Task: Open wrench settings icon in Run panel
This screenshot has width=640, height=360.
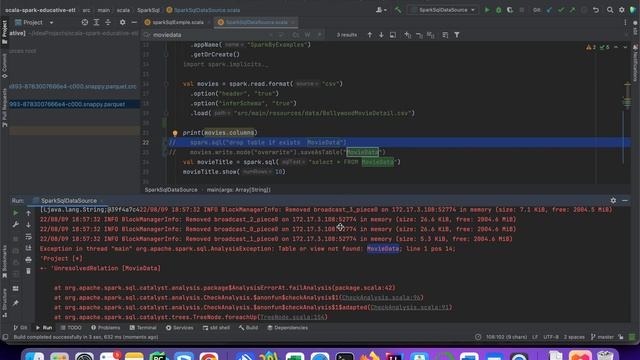Action: (16, 224)
